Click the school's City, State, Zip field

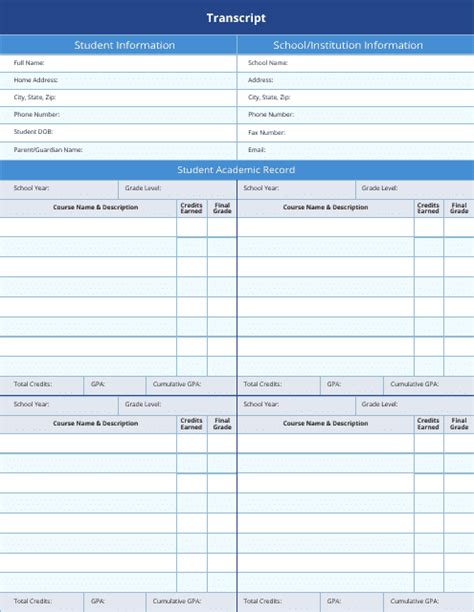(356, 98)
